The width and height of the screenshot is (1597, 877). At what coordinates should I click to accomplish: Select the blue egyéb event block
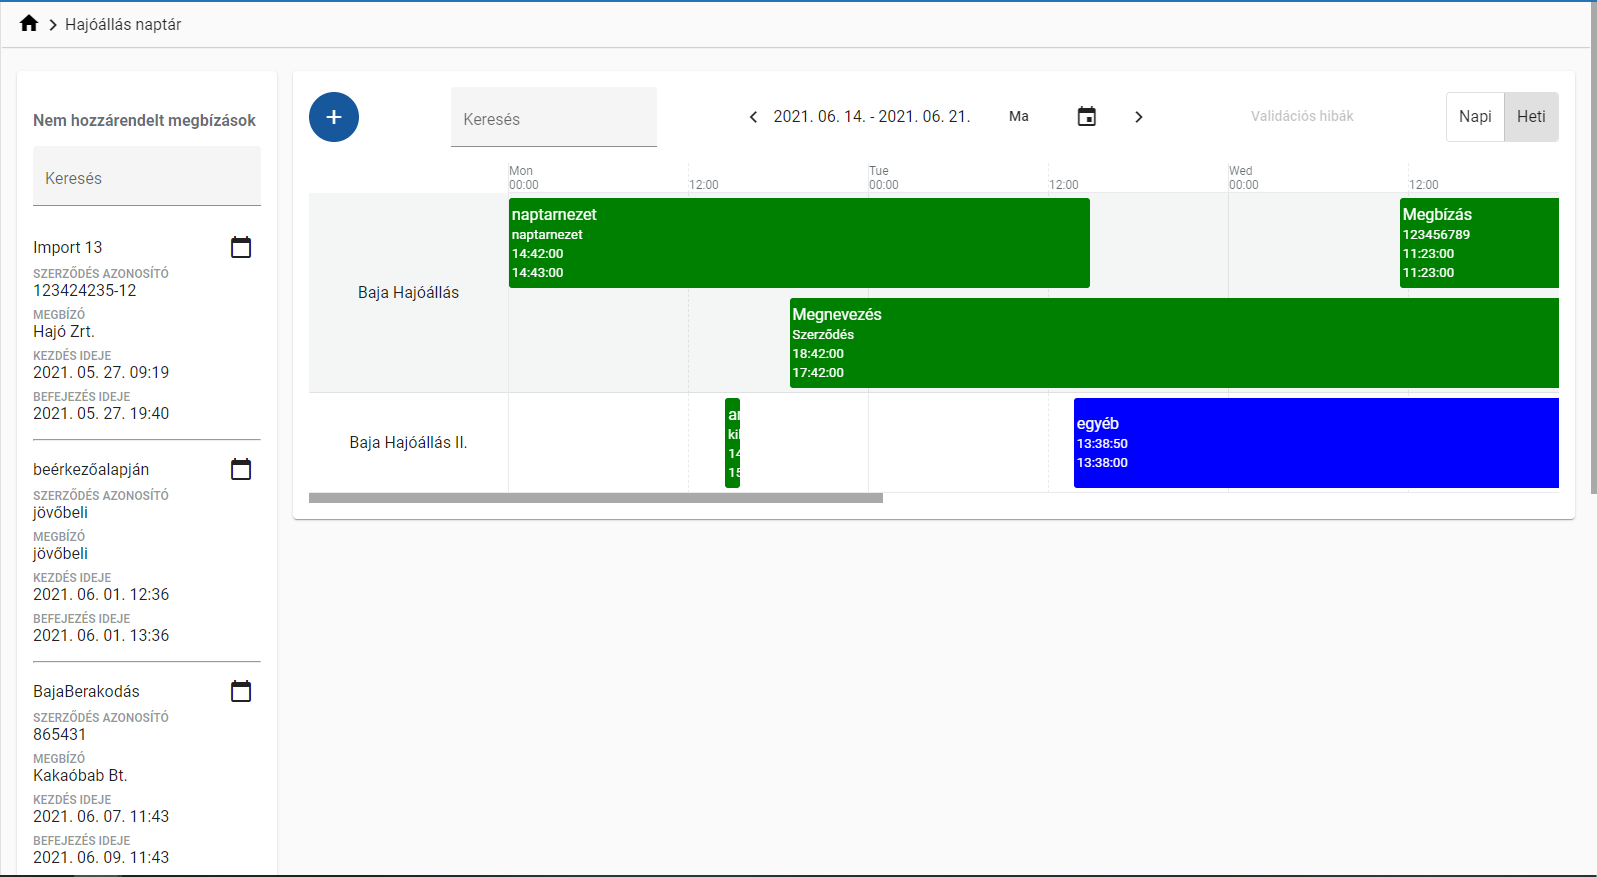click(x=1315, y=443)
